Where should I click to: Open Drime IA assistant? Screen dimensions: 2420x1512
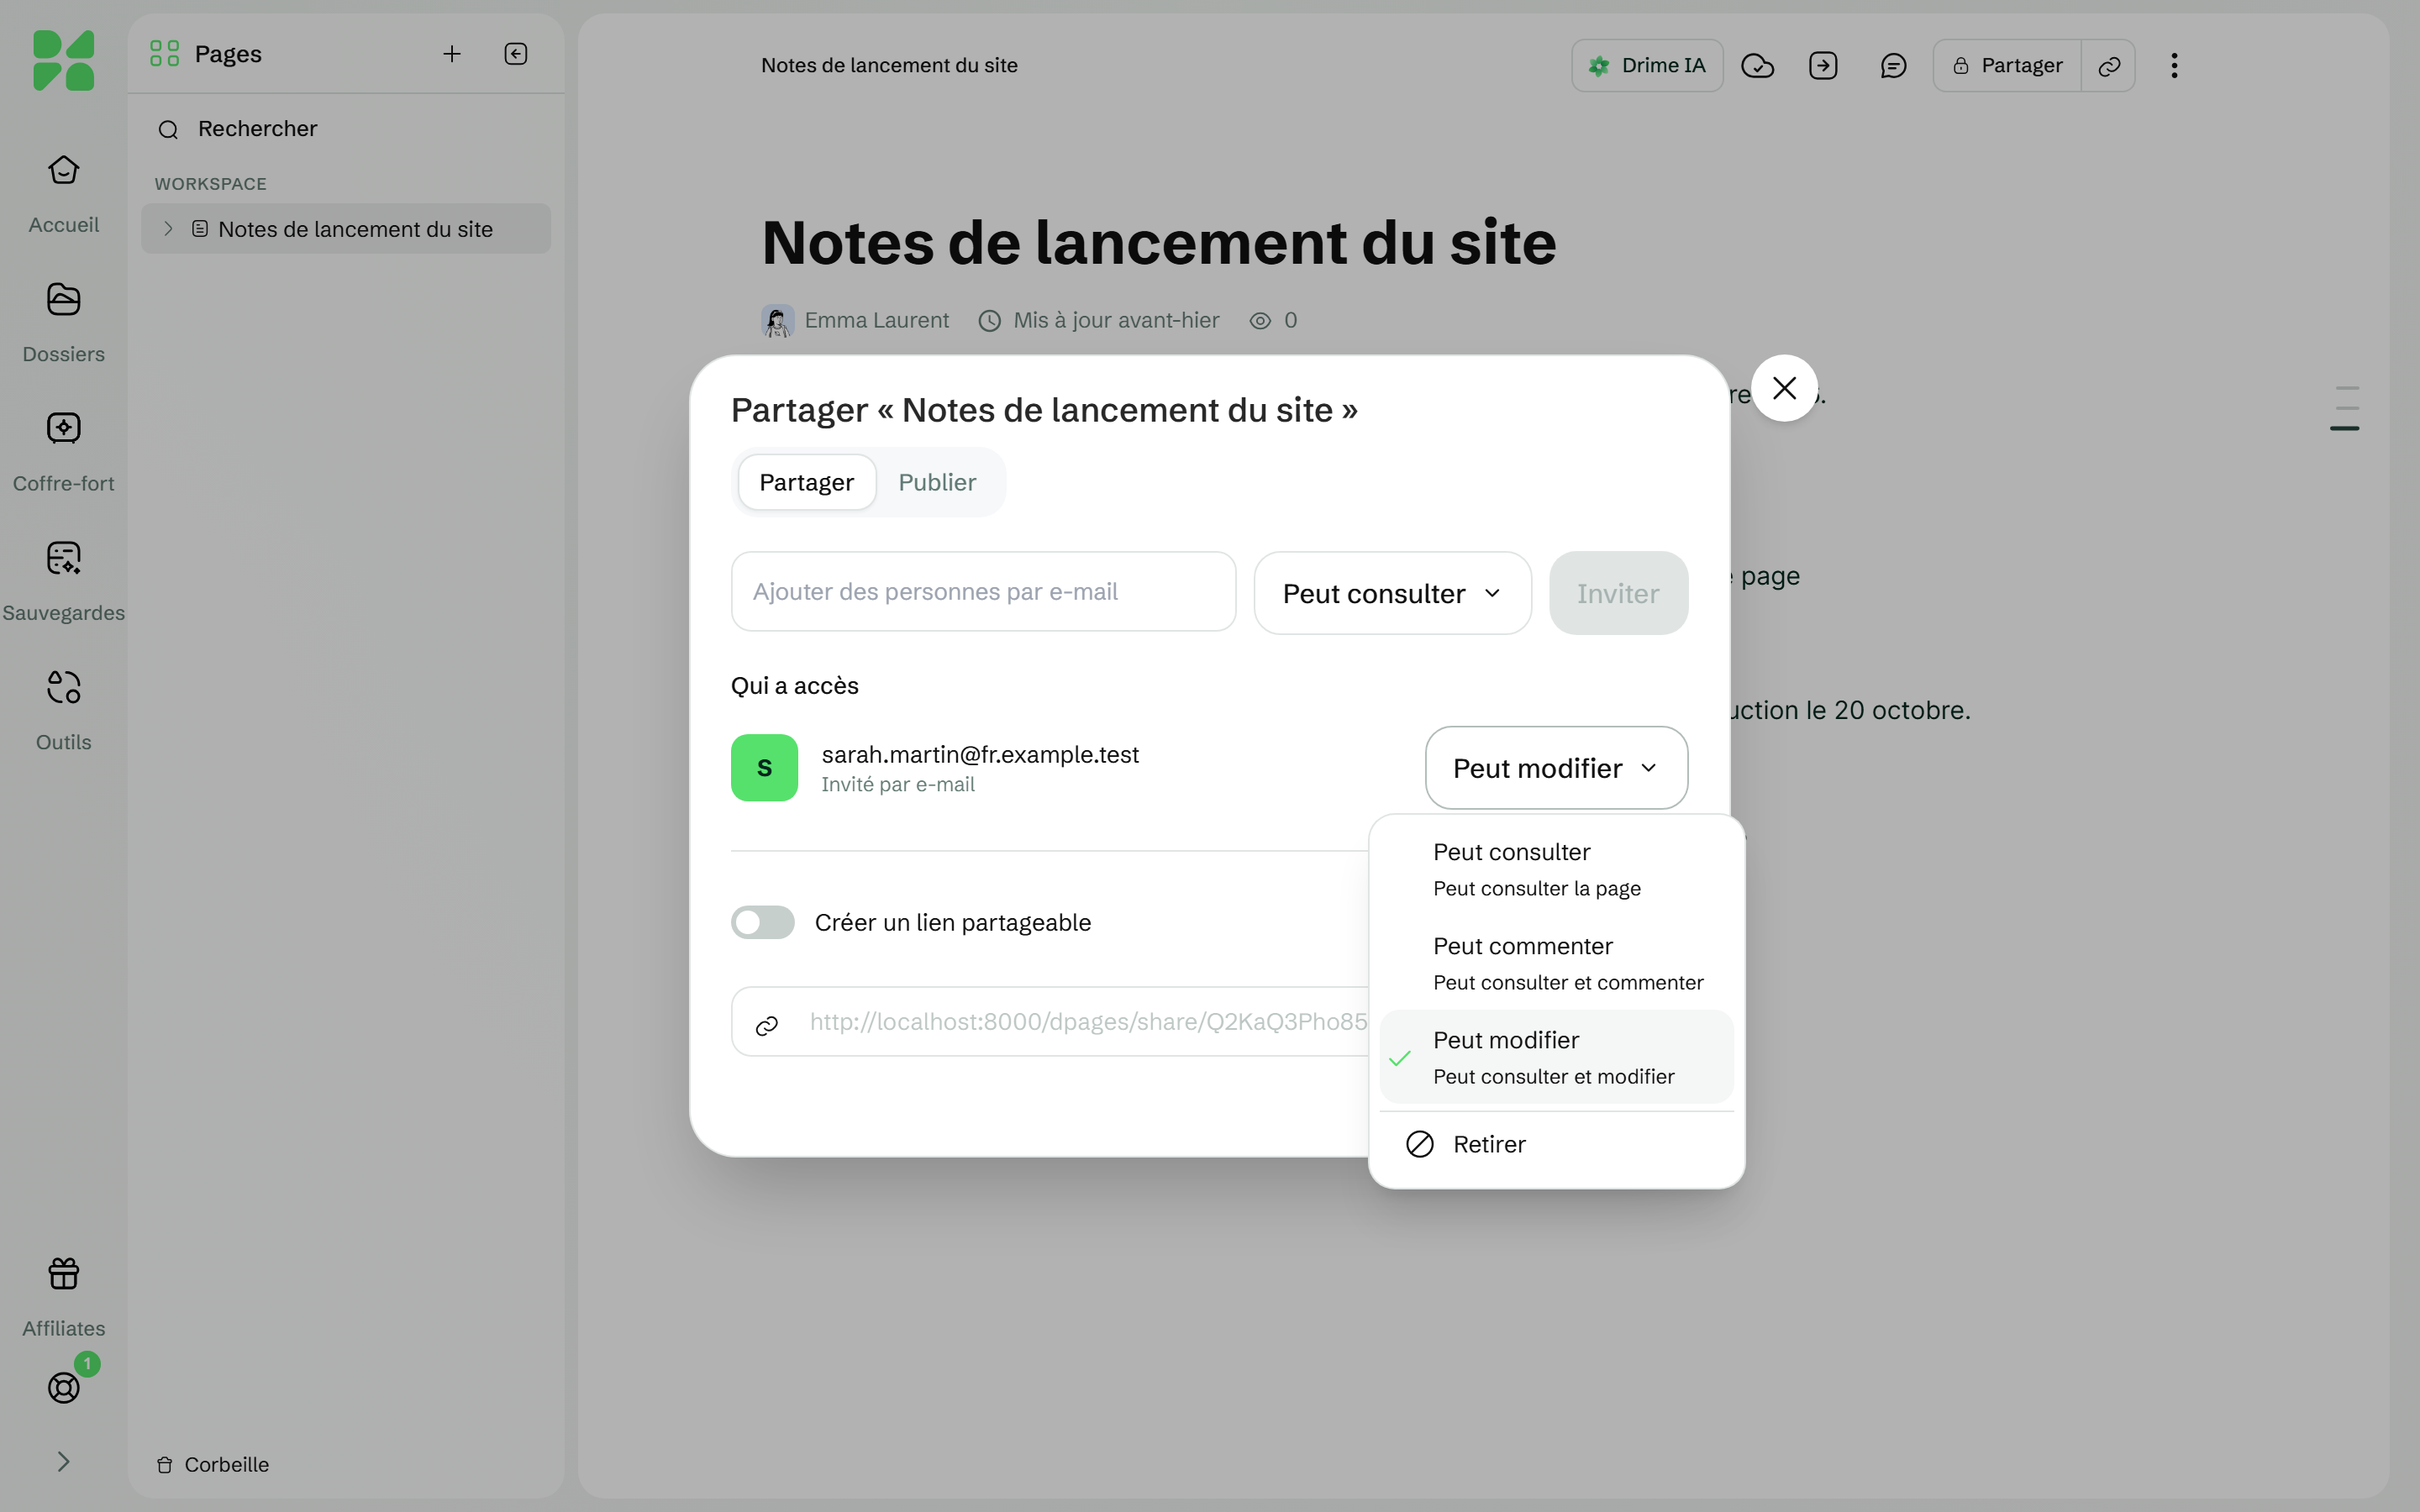point(1647,66)
